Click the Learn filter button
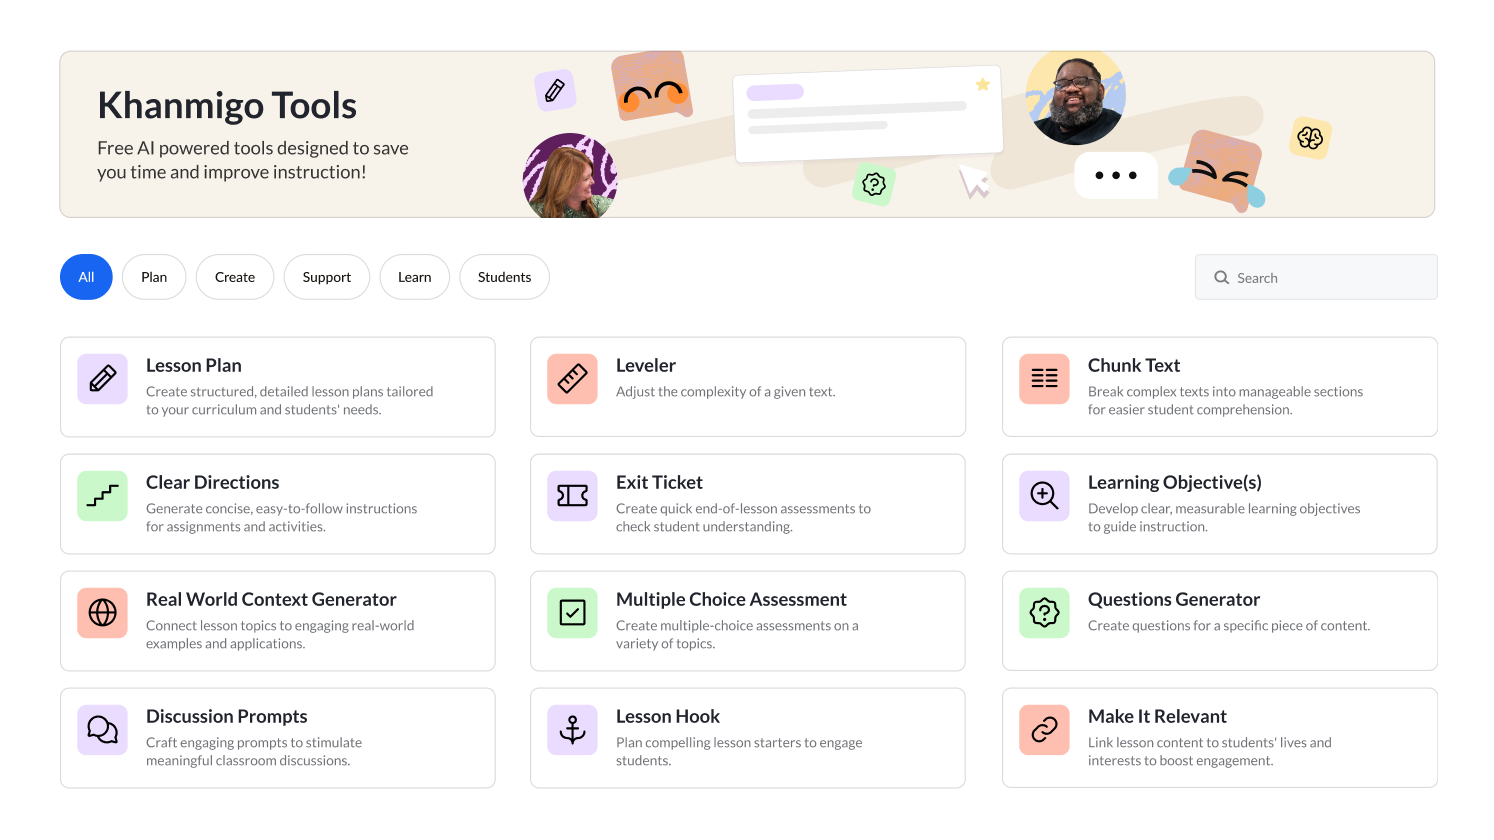Screen dimensions: 1494x840 [x=415, y=277]
